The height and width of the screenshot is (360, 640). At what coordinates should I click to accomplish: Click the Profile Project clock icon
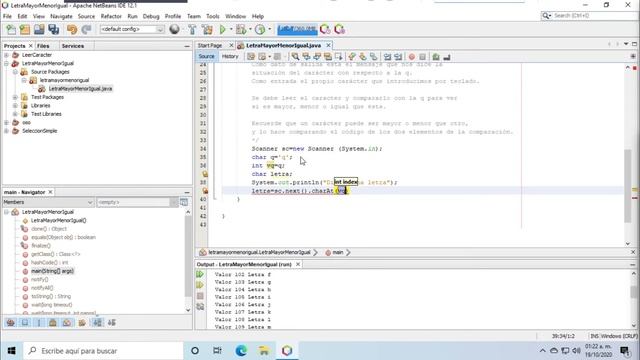click(x=260, y=29)
